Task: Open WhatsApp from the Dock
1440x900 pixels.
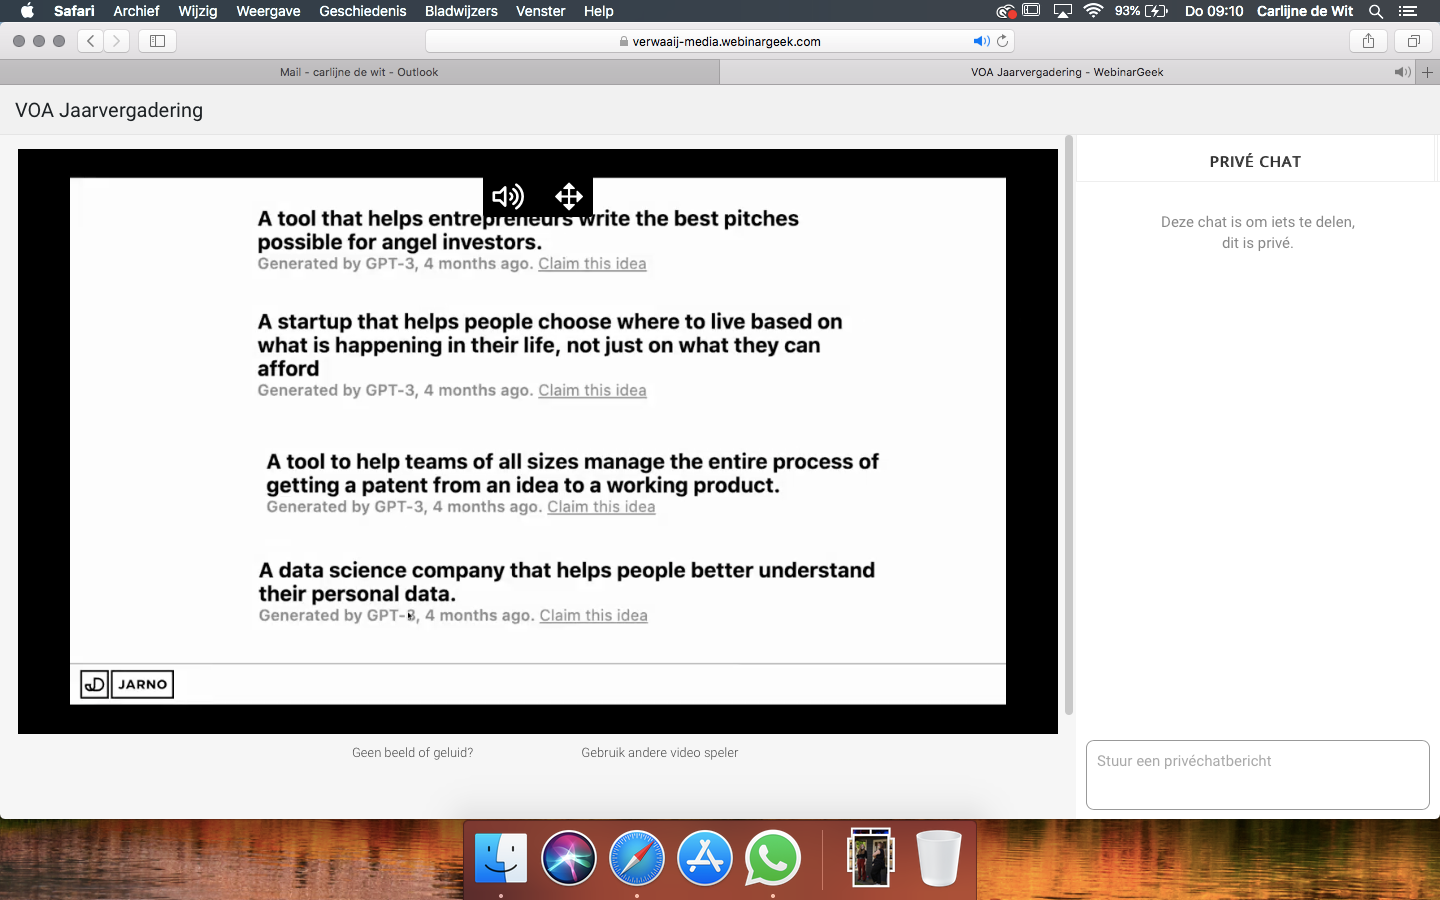Action: click(773, 858)
